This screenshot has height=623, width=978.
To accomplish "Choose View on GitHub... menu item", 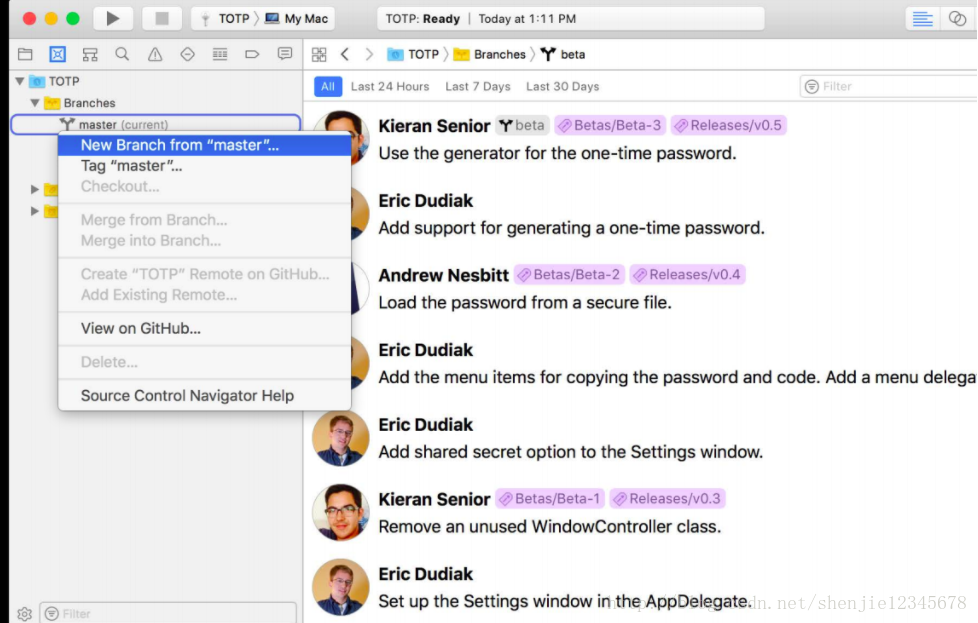I will point(205,328).
